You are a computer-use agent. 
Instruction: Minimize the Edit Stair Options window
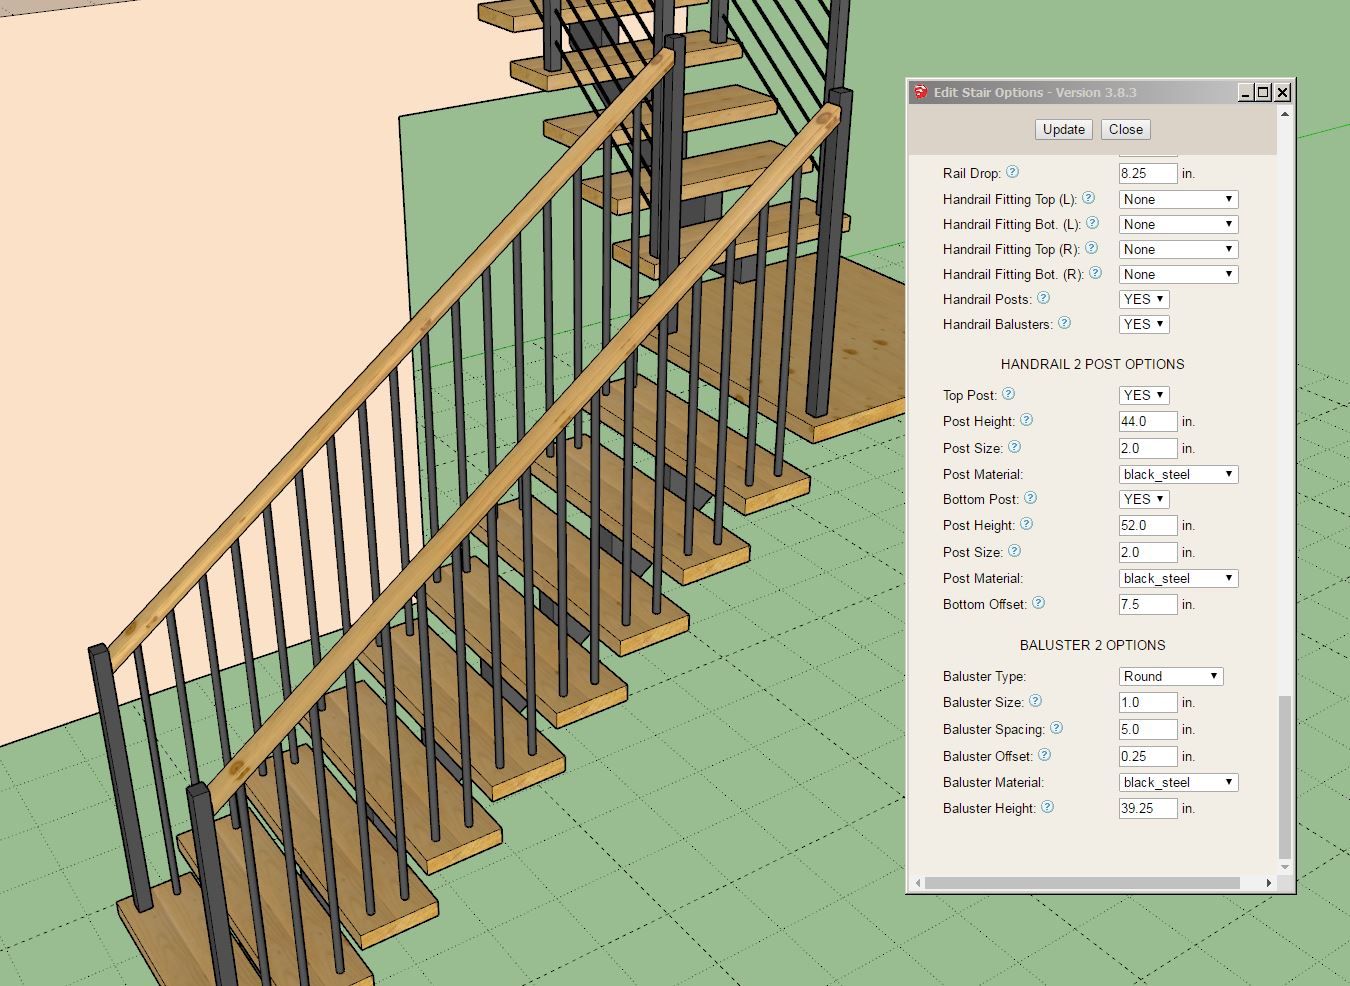pyautogui.click(x=1245, y=92)
